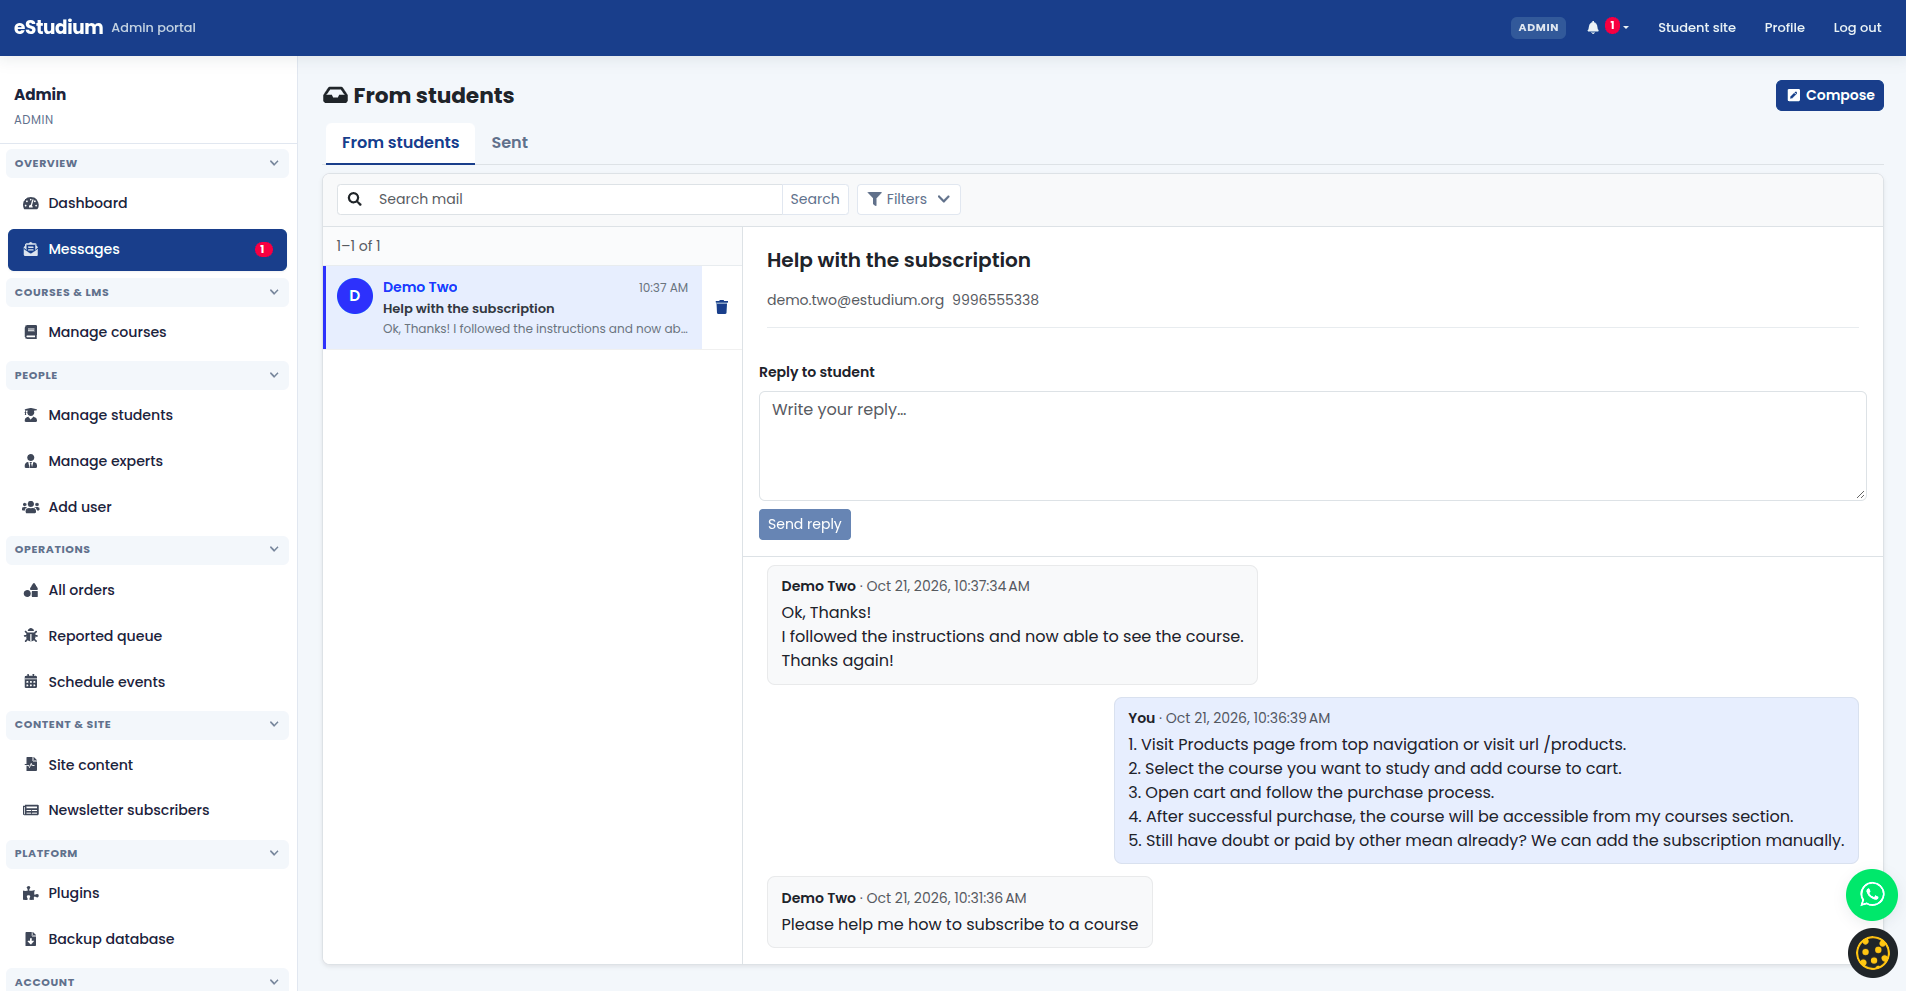Viewport: 1906px width, 991px height.
Task: Open the Demo Two message in list
Action: pyautogui.click(x=514, y=307)
